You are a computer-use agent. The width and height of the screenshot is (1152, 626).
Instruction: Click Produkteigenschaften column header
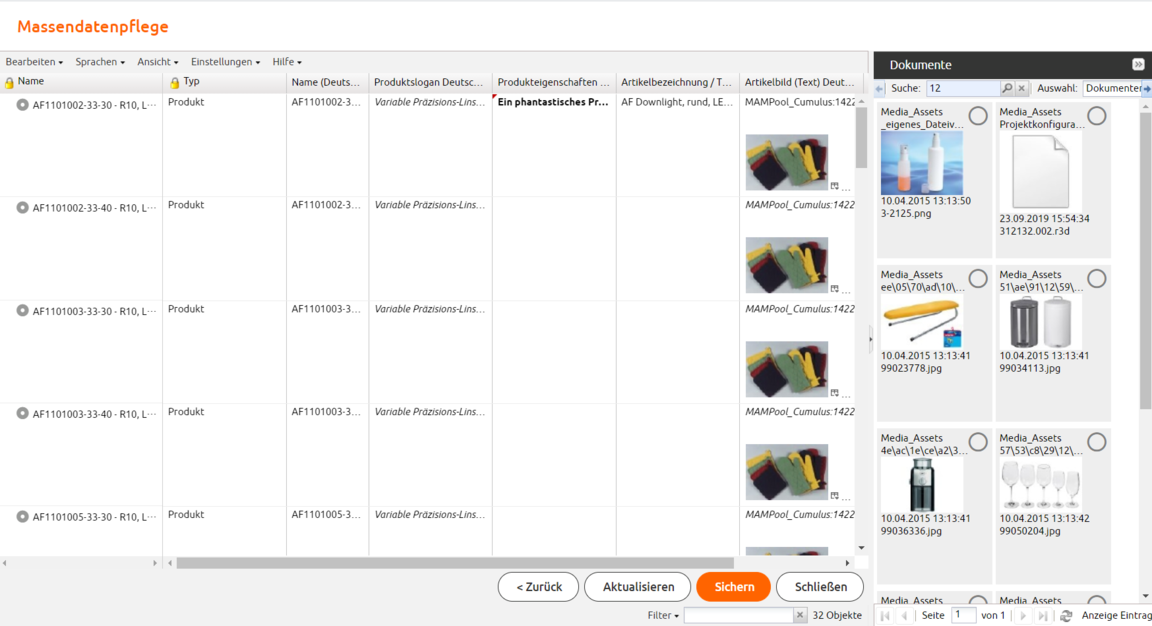[553, 82]
